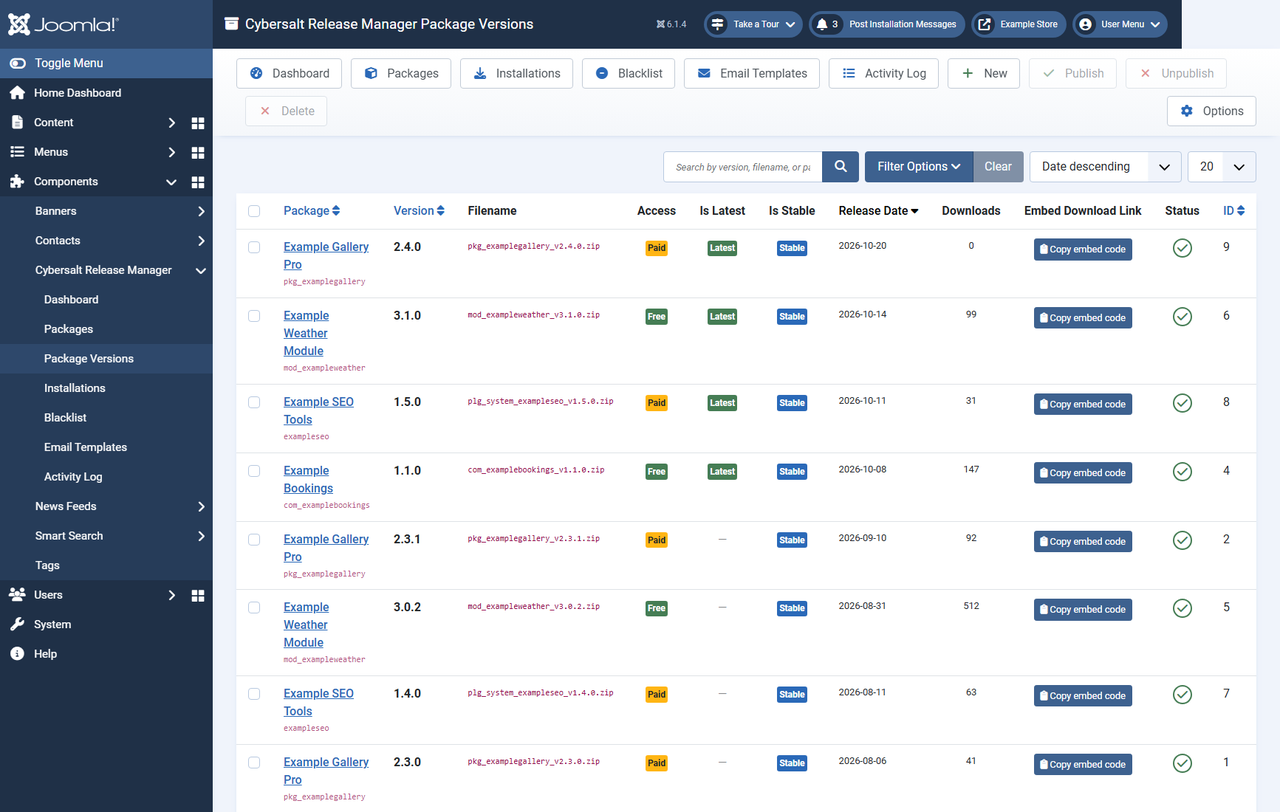This screenshot has width=1280, height=812.
Task: Click the search magnifier button
Action: click(841, 167)
